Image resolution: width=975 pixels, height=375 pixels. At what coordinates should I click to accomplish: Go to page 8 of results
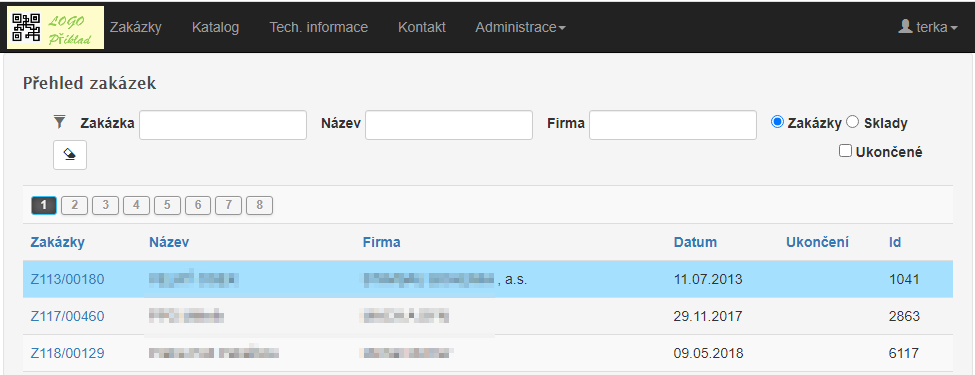coord(259,205)
